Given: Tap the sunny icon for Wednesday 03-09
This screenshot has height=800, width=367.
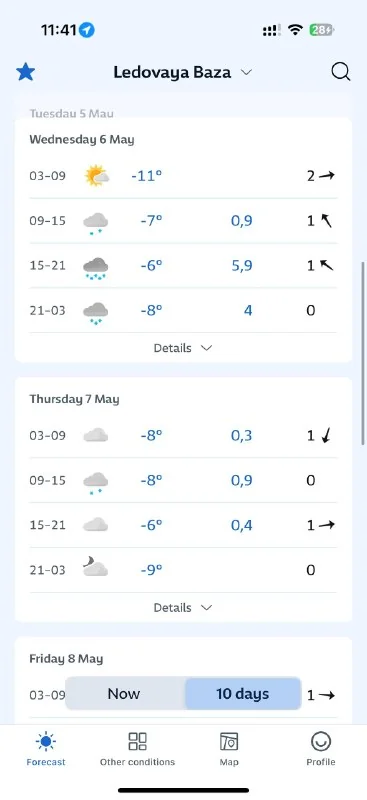Looking at the screenshot, I should [x=96, y=176].
